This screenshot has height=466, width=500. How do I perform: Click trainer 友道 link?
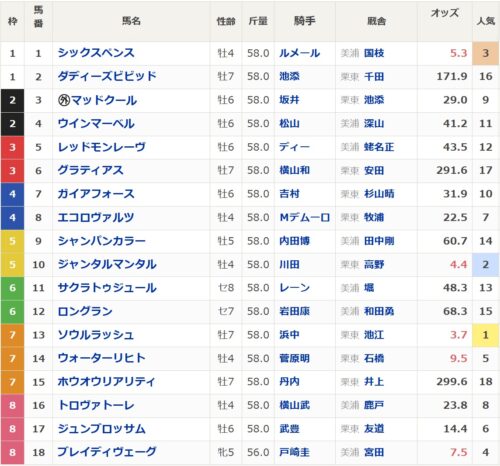(374, 429)
